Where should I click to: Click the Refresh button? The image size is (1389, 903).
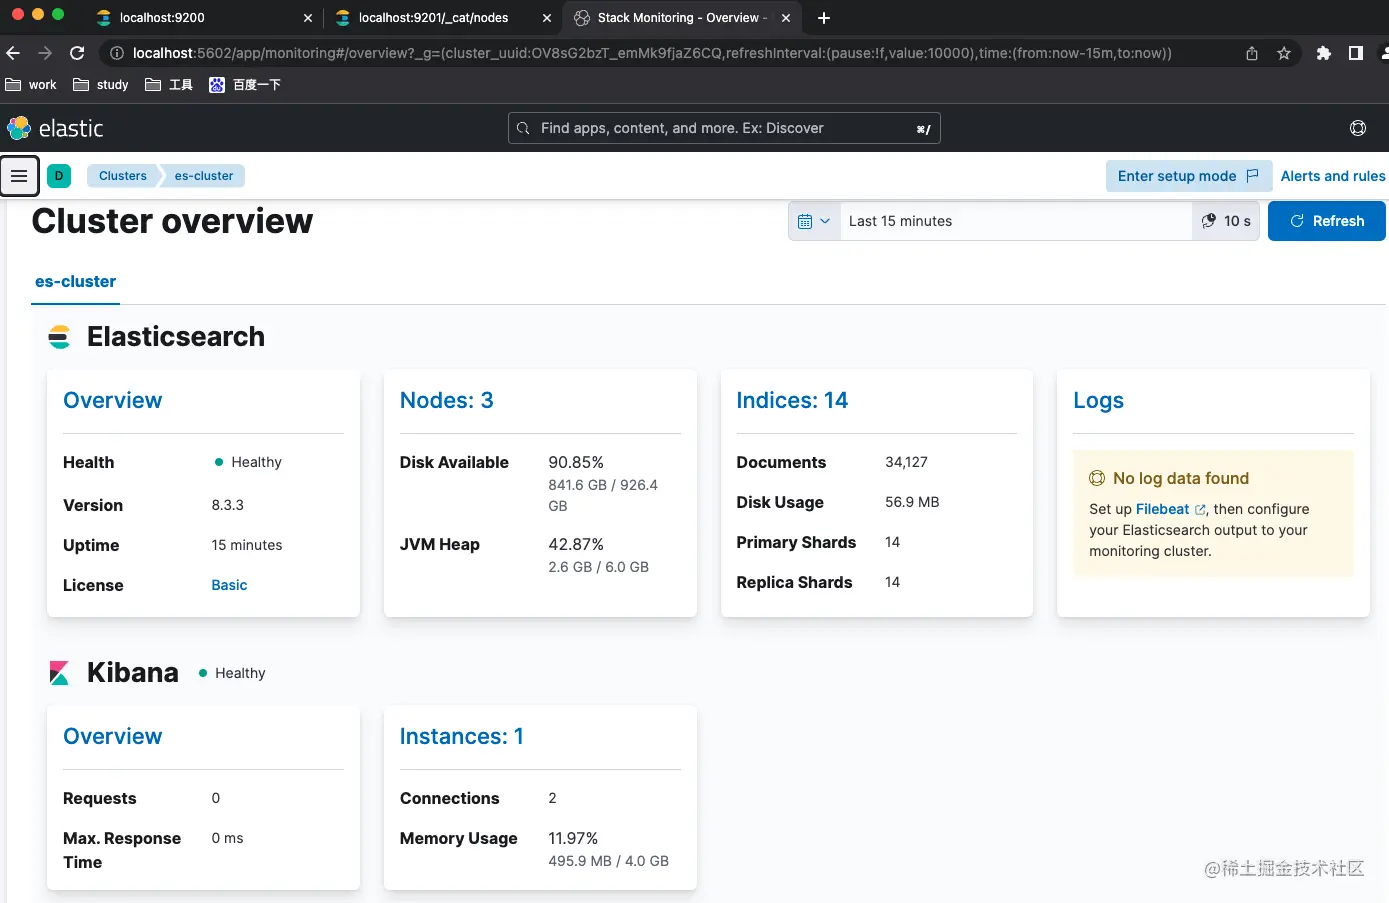tap(1326, 221)
